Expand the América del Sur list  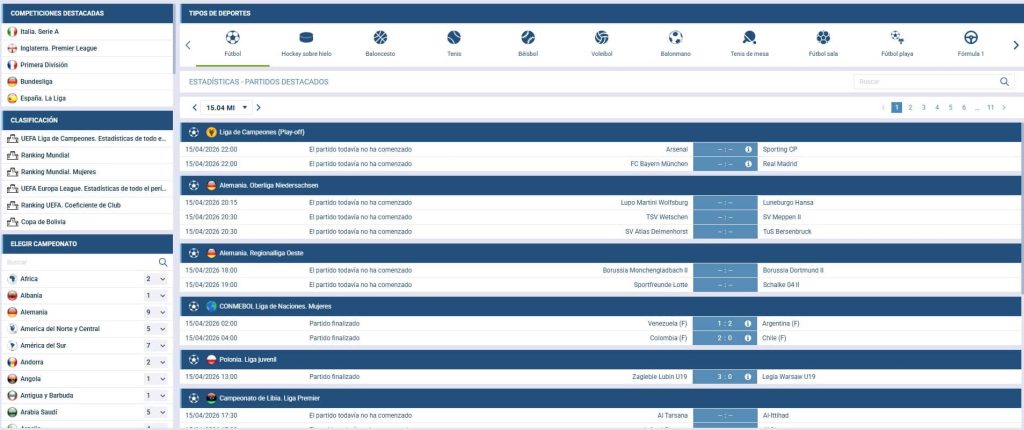(163, 346)
